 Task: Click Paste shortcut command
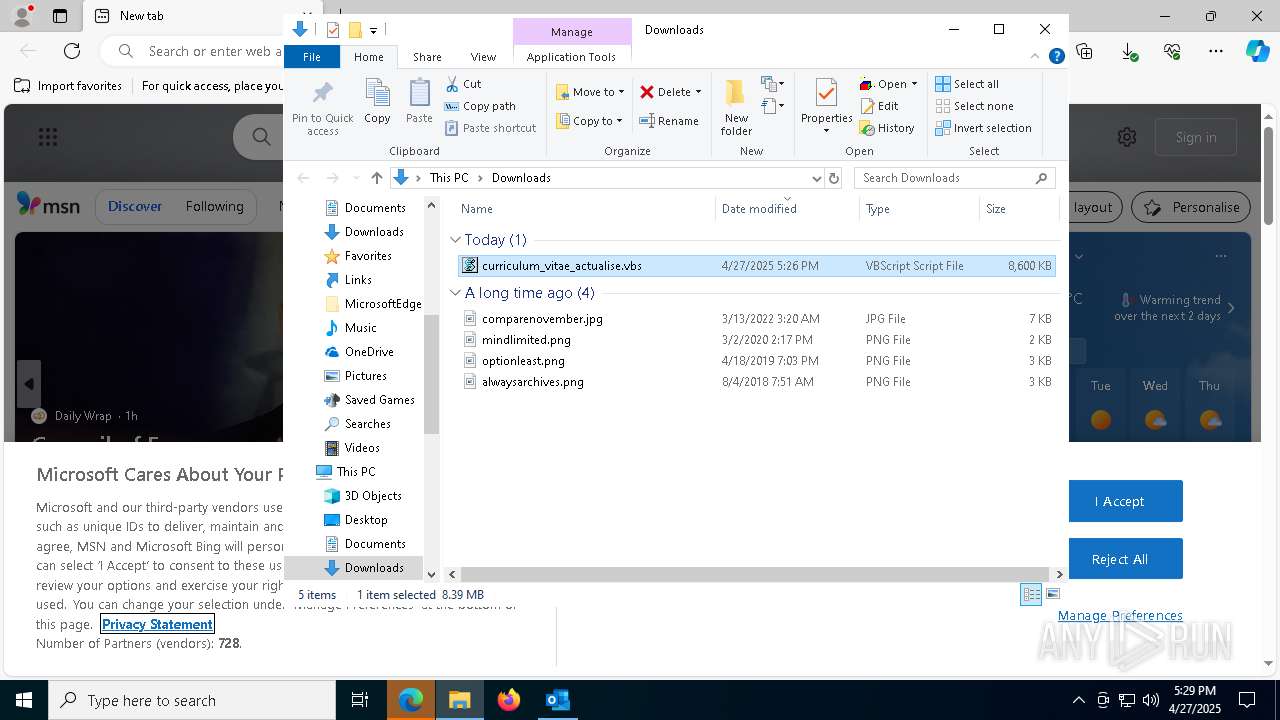[491, 128]
